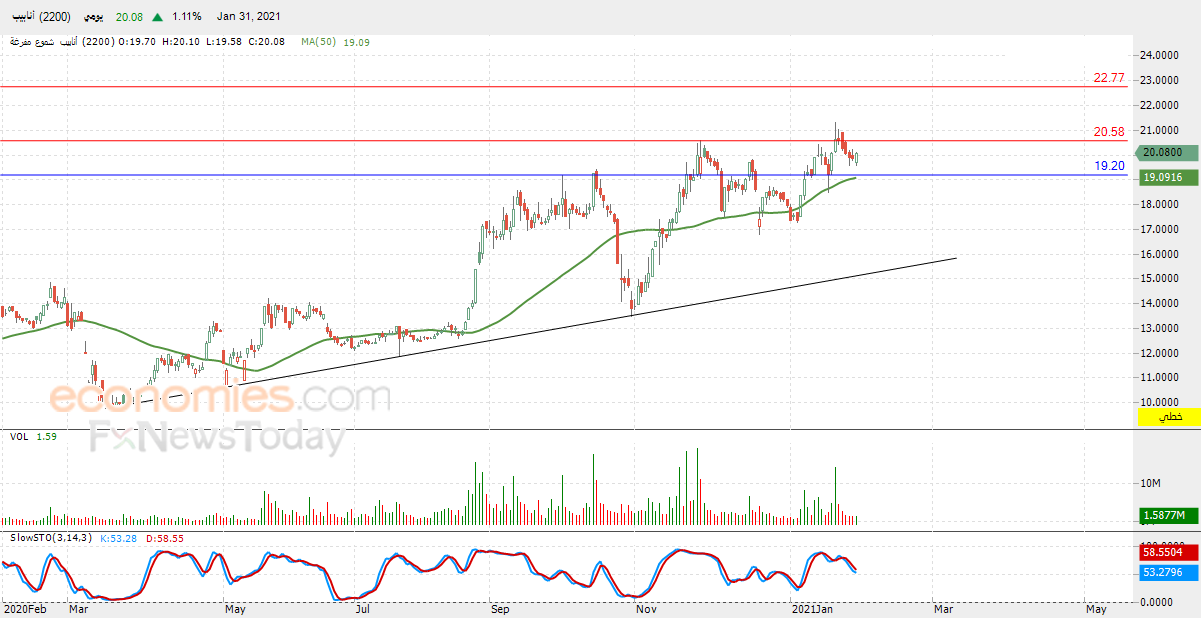Click the economies.com watermark logo
Screen dimensions: 1201x618
[x=220, y=398]
